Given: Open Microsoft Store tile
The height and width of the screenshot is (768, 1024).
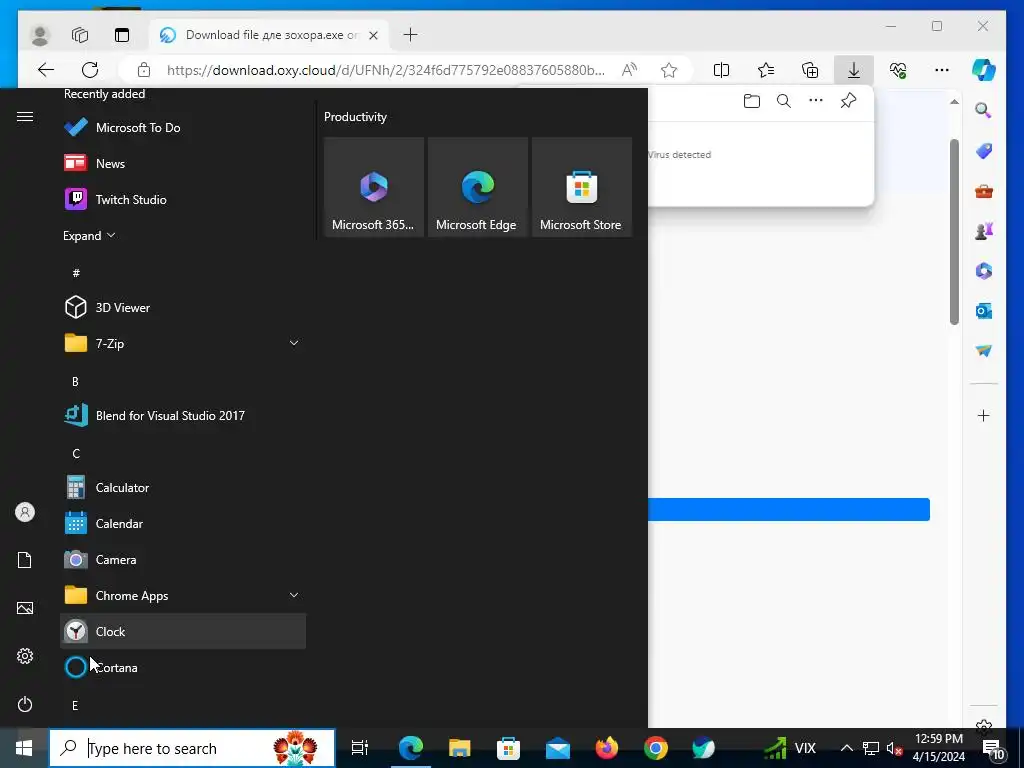Looking at the screenshot, I should [582, 187].
